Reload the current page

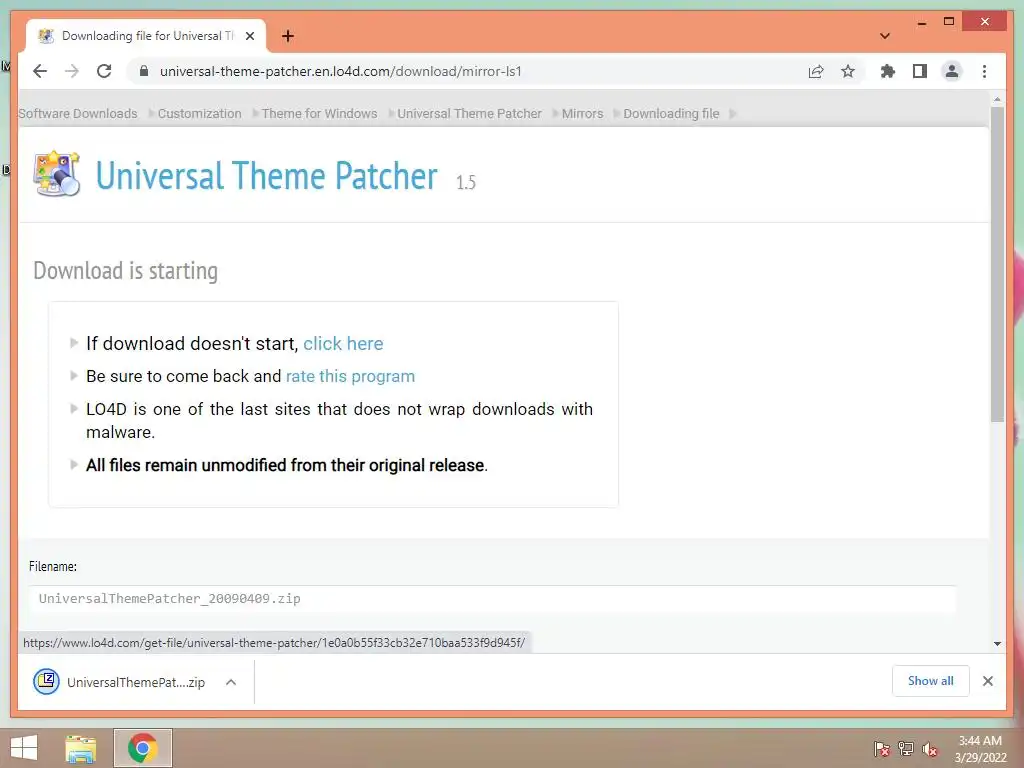point(104,71)
